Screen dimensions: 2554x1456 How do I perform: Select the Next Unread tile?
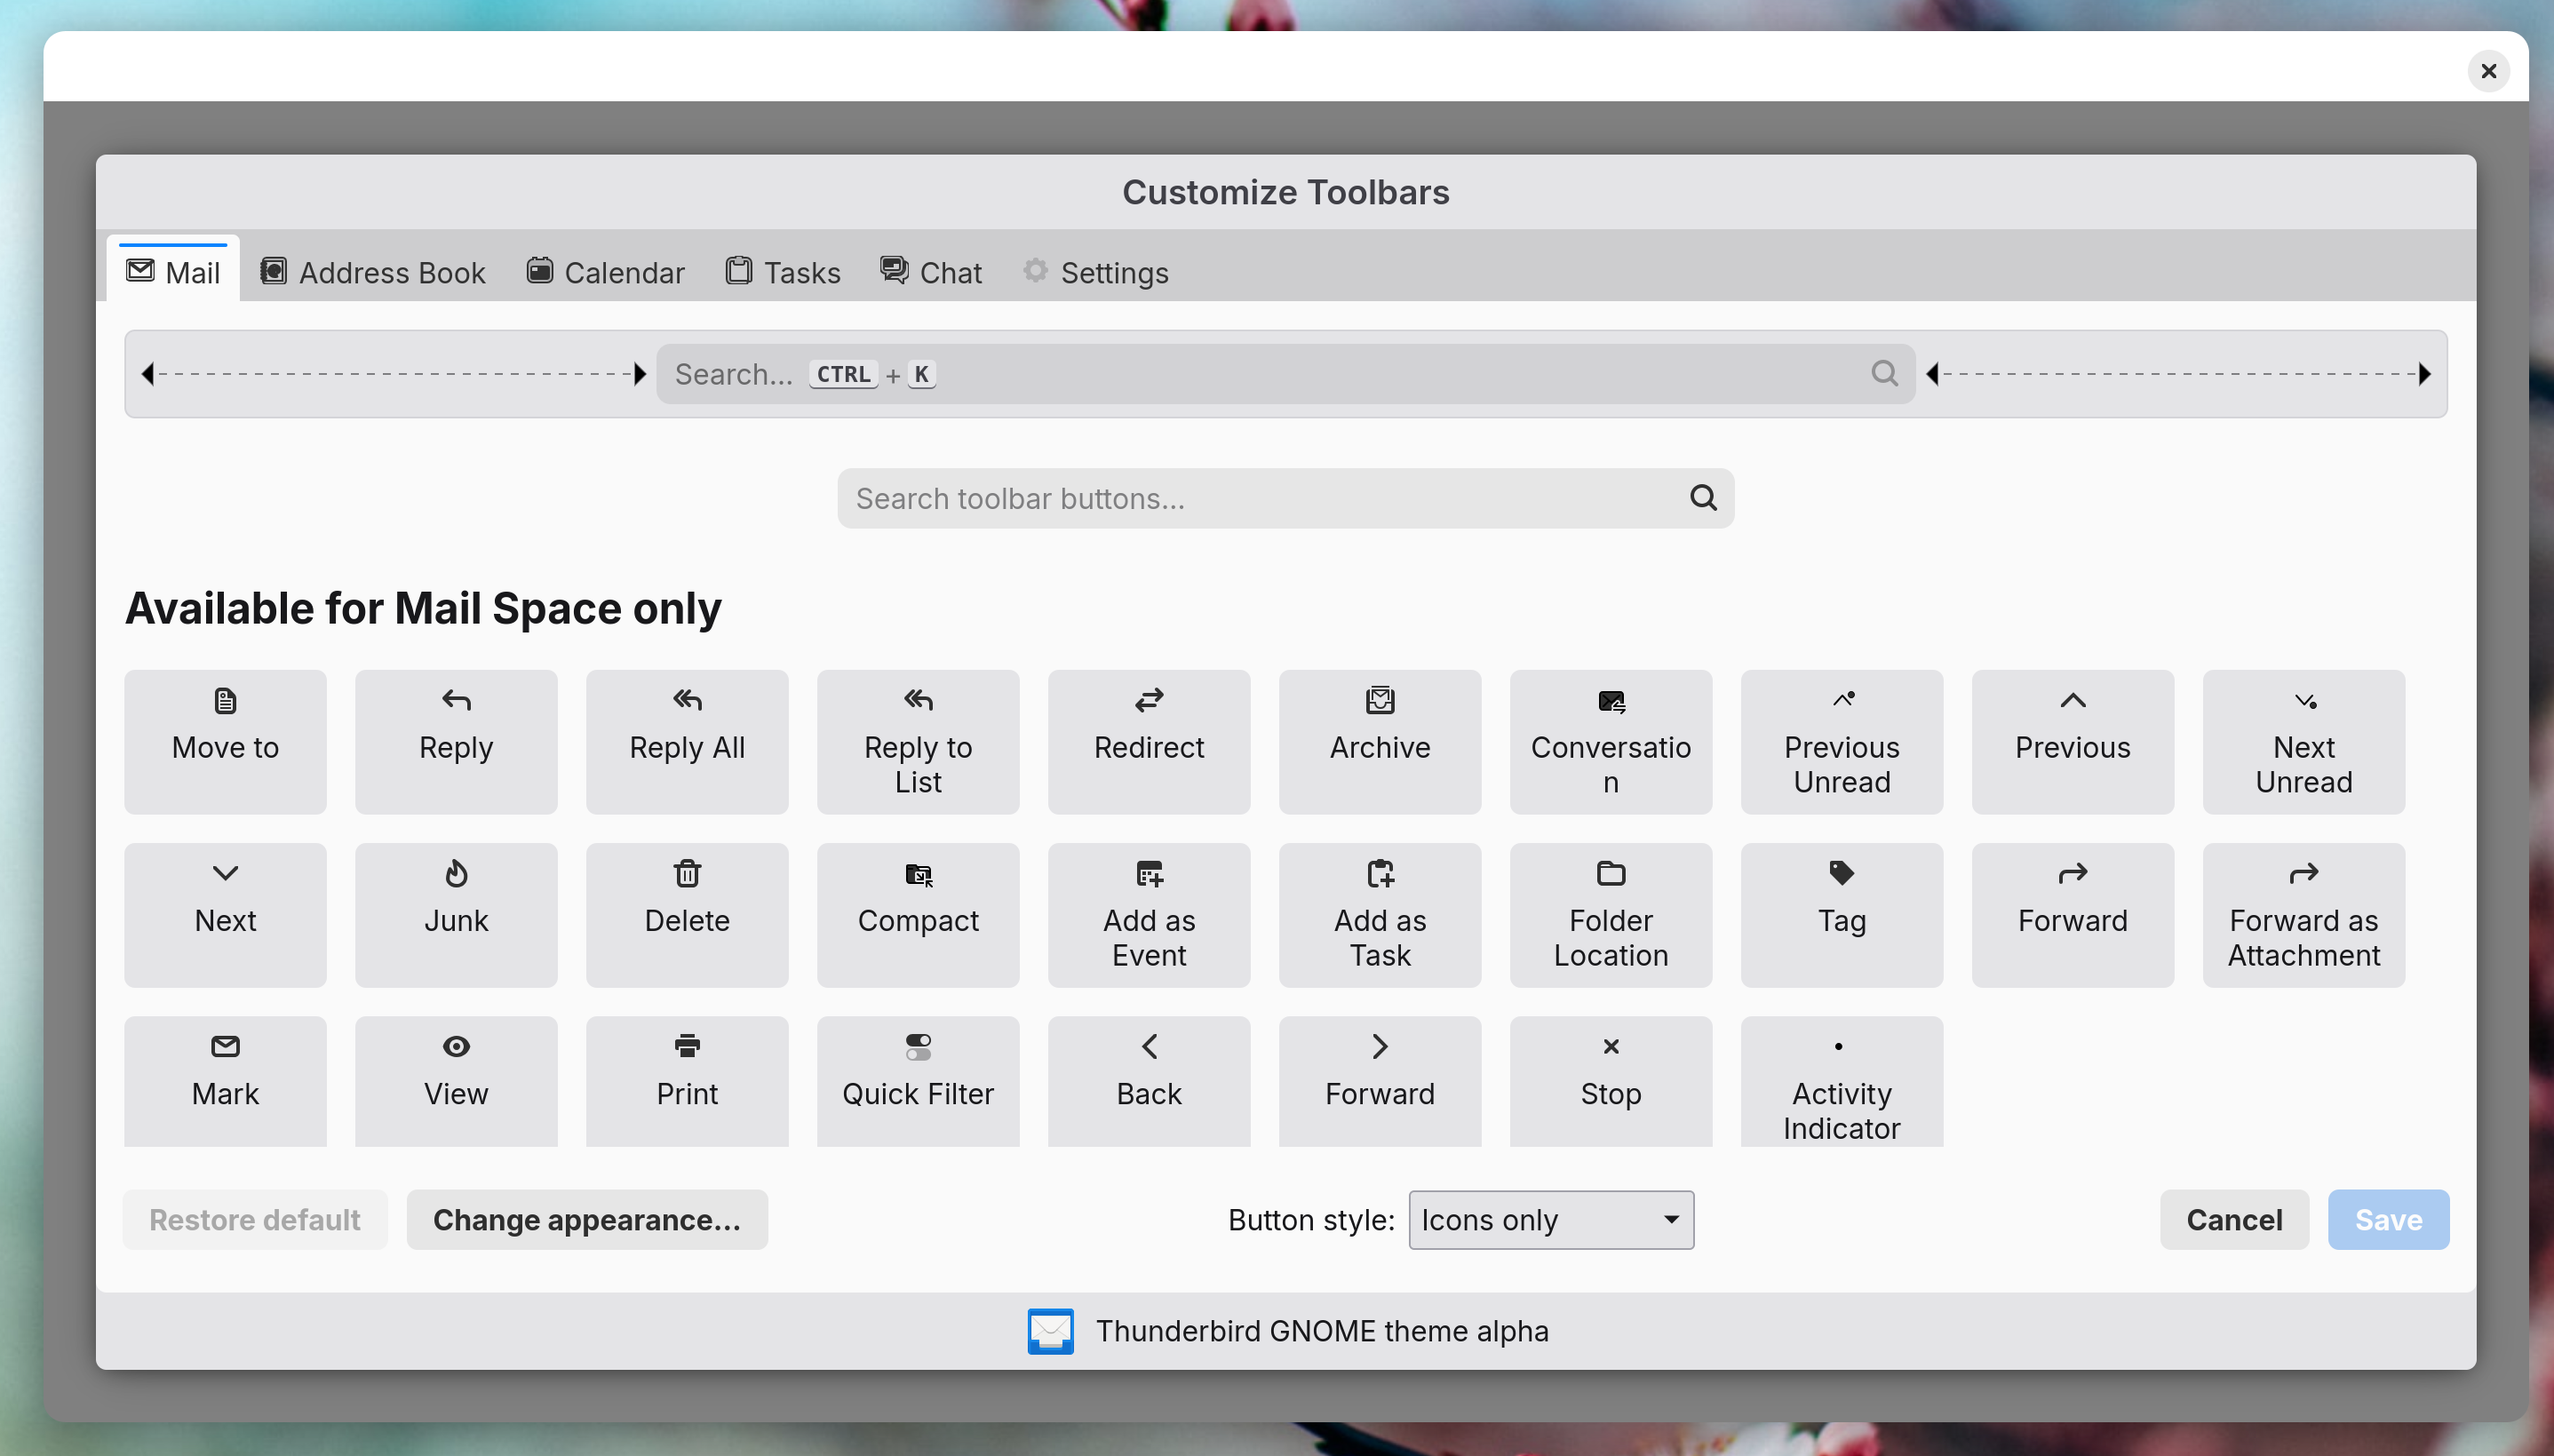pos(2304,741)
